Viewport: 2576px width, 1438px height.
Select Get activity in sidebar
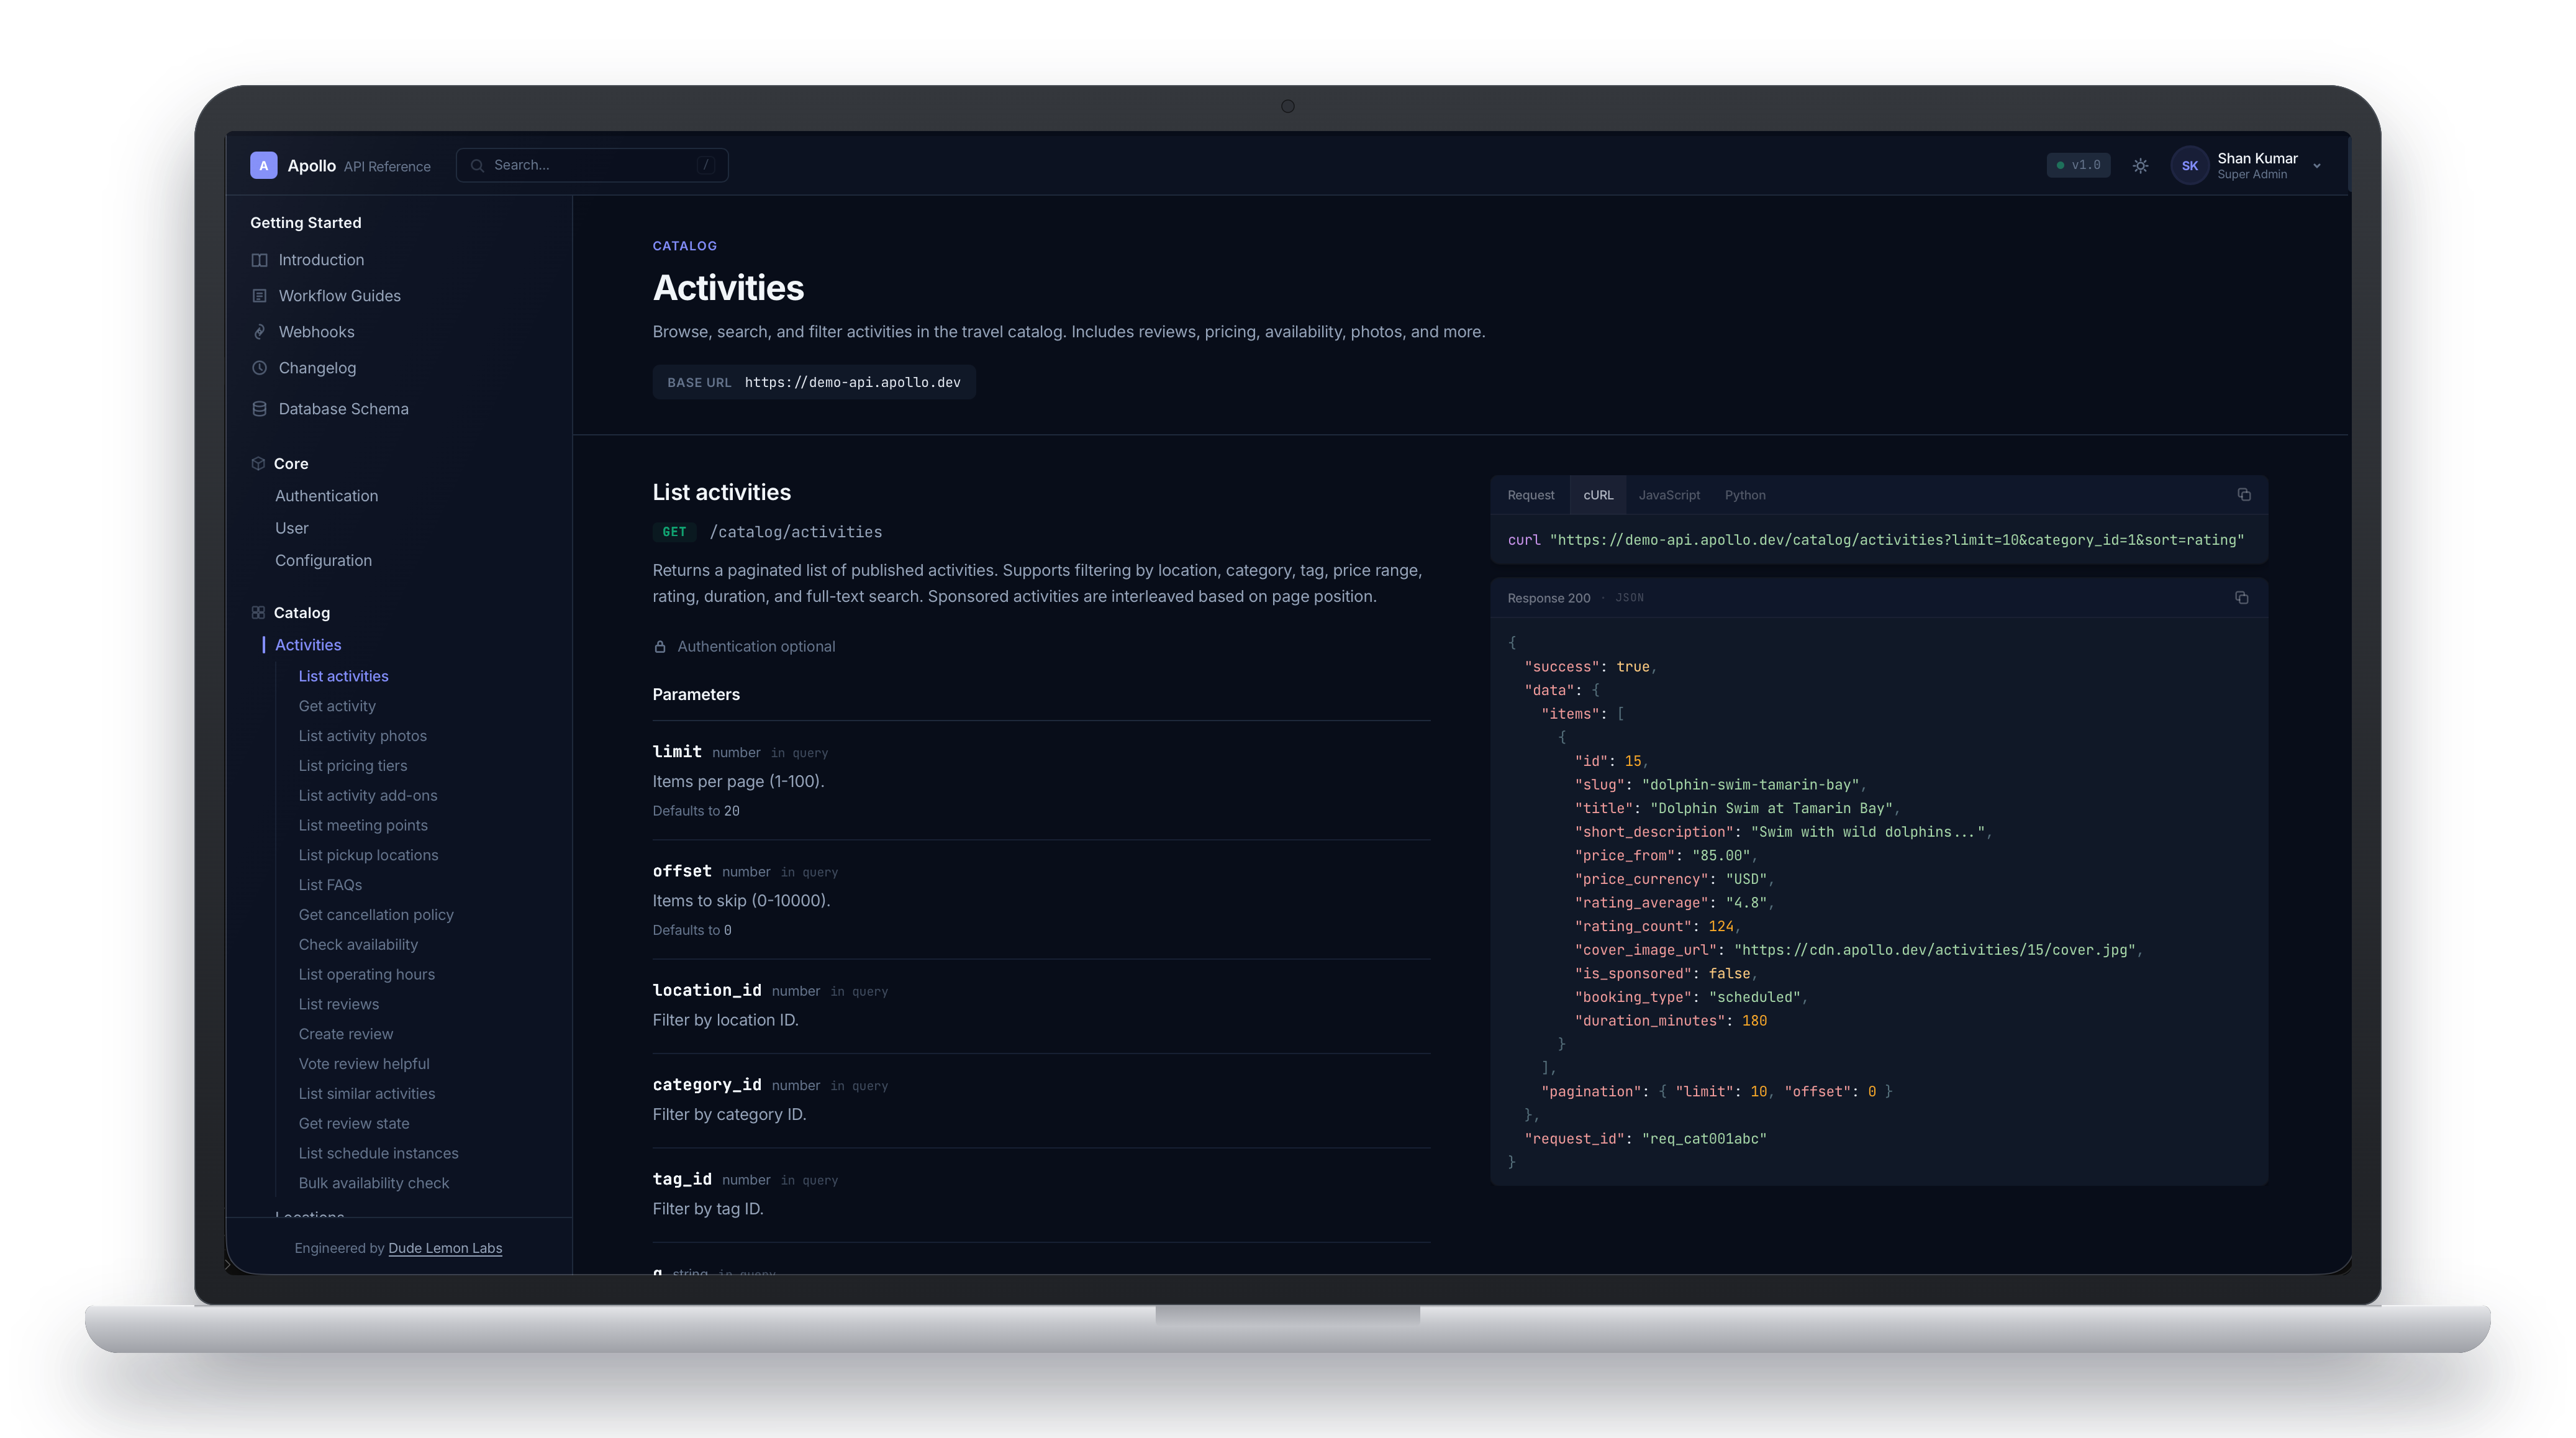pos(337,706)
